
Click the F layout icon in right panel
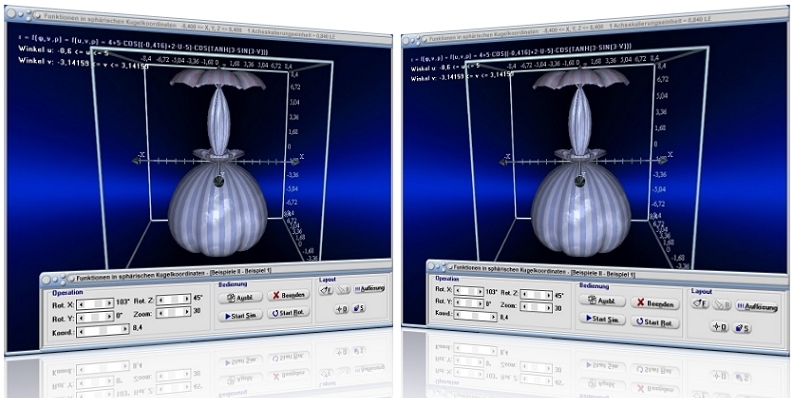700,304
